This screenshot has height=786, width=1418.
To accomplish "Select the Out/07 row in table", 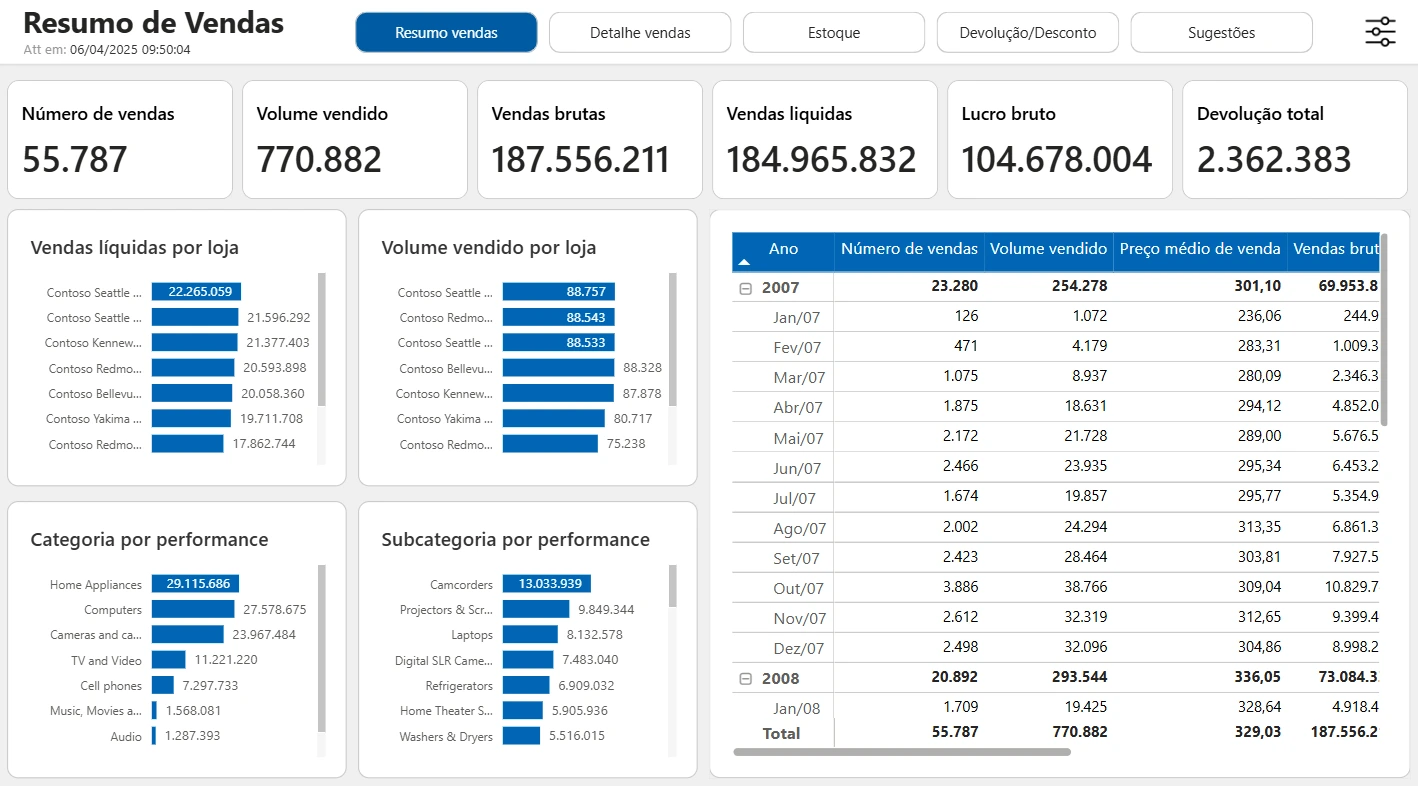I will click(1056, 588).
